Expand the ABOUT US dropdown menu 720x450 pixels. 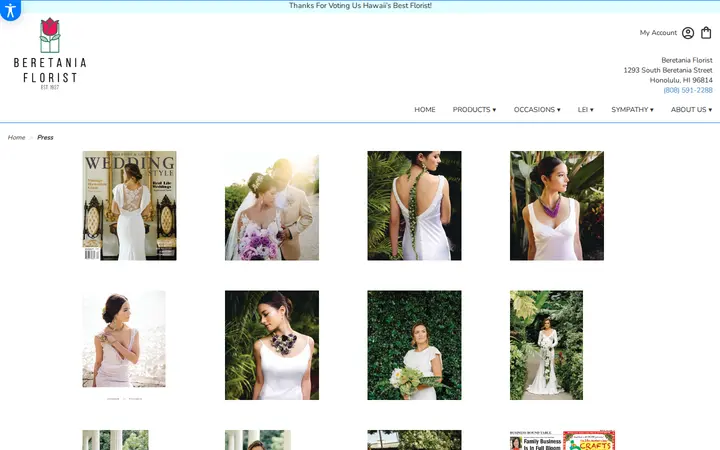(691, 109)
